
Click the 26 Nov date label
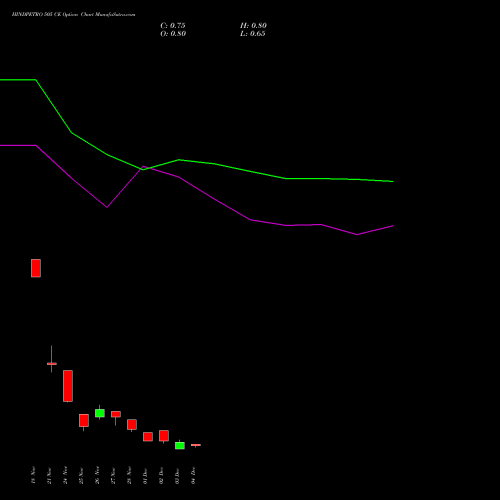(97, 475)
